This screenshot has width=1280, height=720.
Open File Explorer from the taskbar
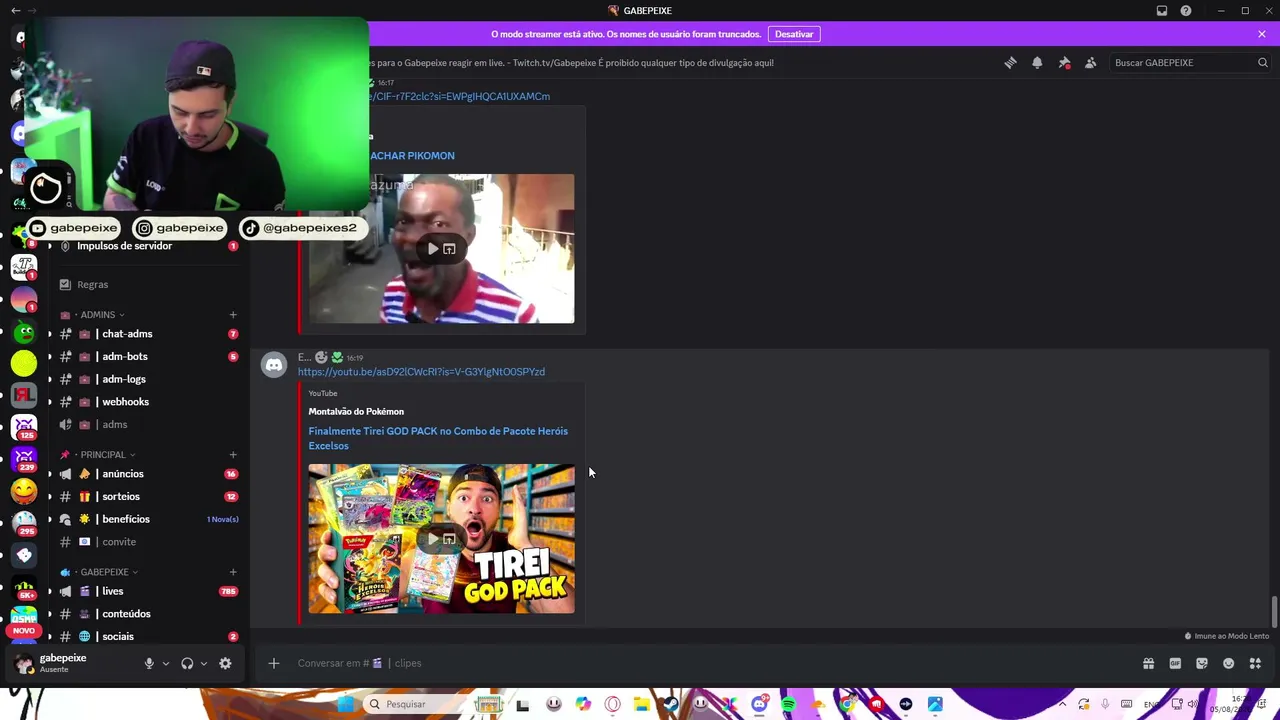click(641, 704)
